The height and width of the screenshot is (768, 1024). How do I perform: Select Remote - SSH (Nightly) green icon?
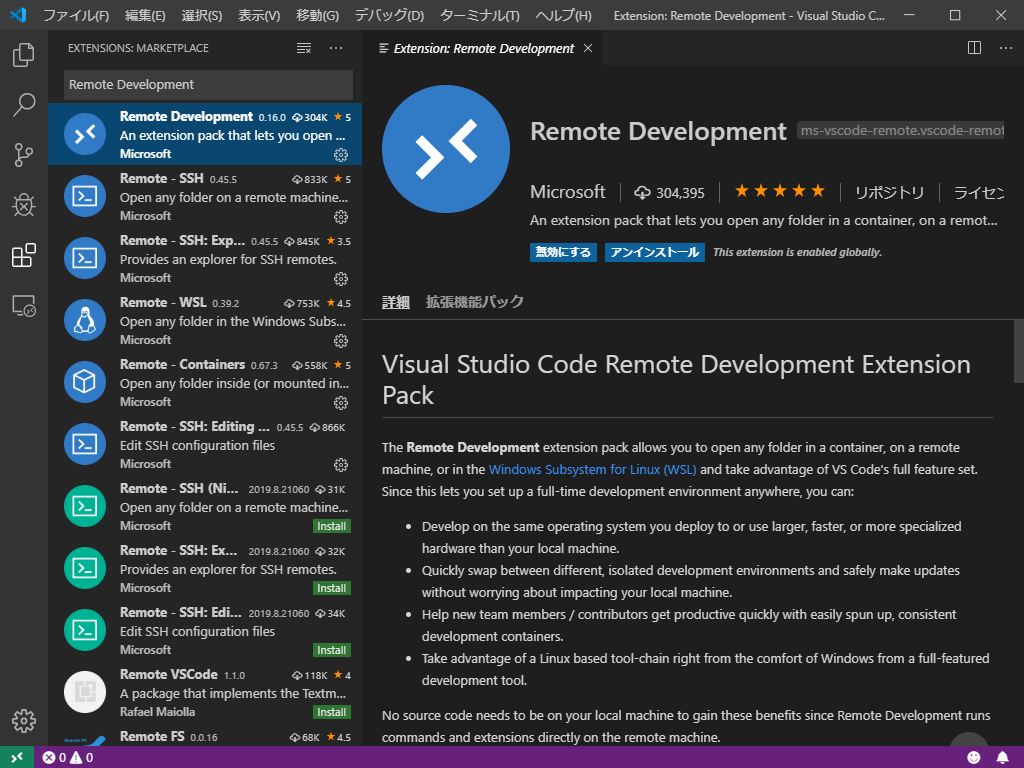tap(85, 506)
